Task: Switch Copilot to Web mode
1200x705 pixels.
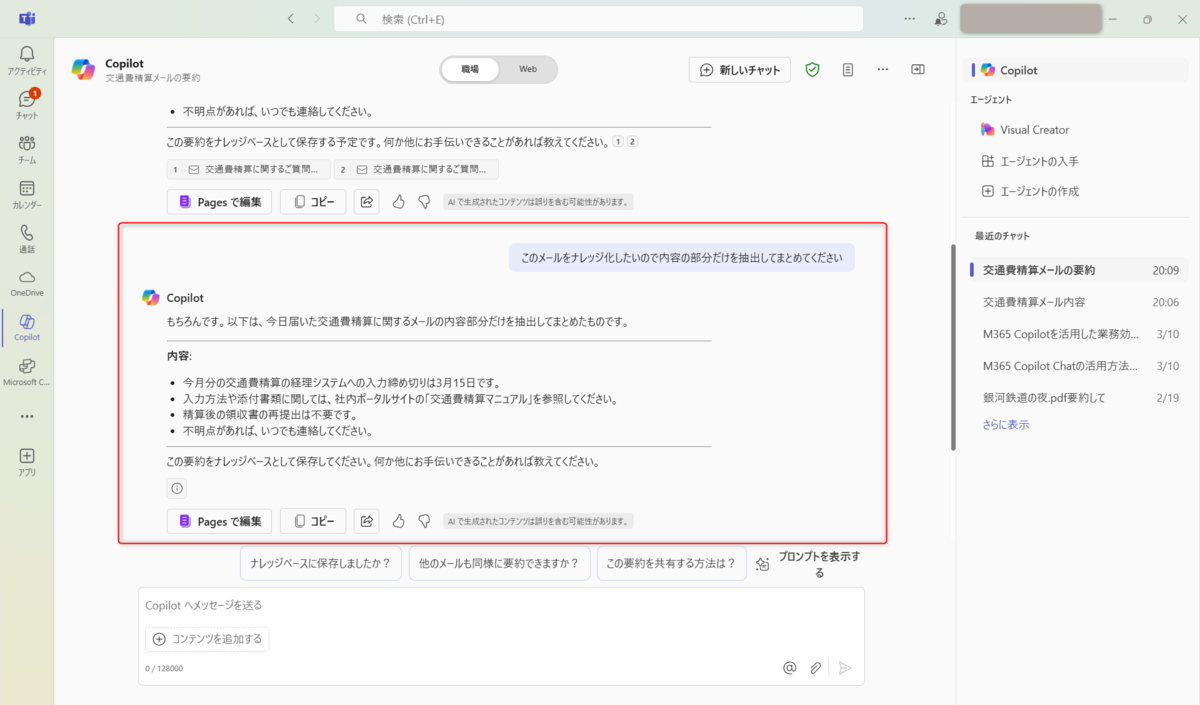Action: 528,69
